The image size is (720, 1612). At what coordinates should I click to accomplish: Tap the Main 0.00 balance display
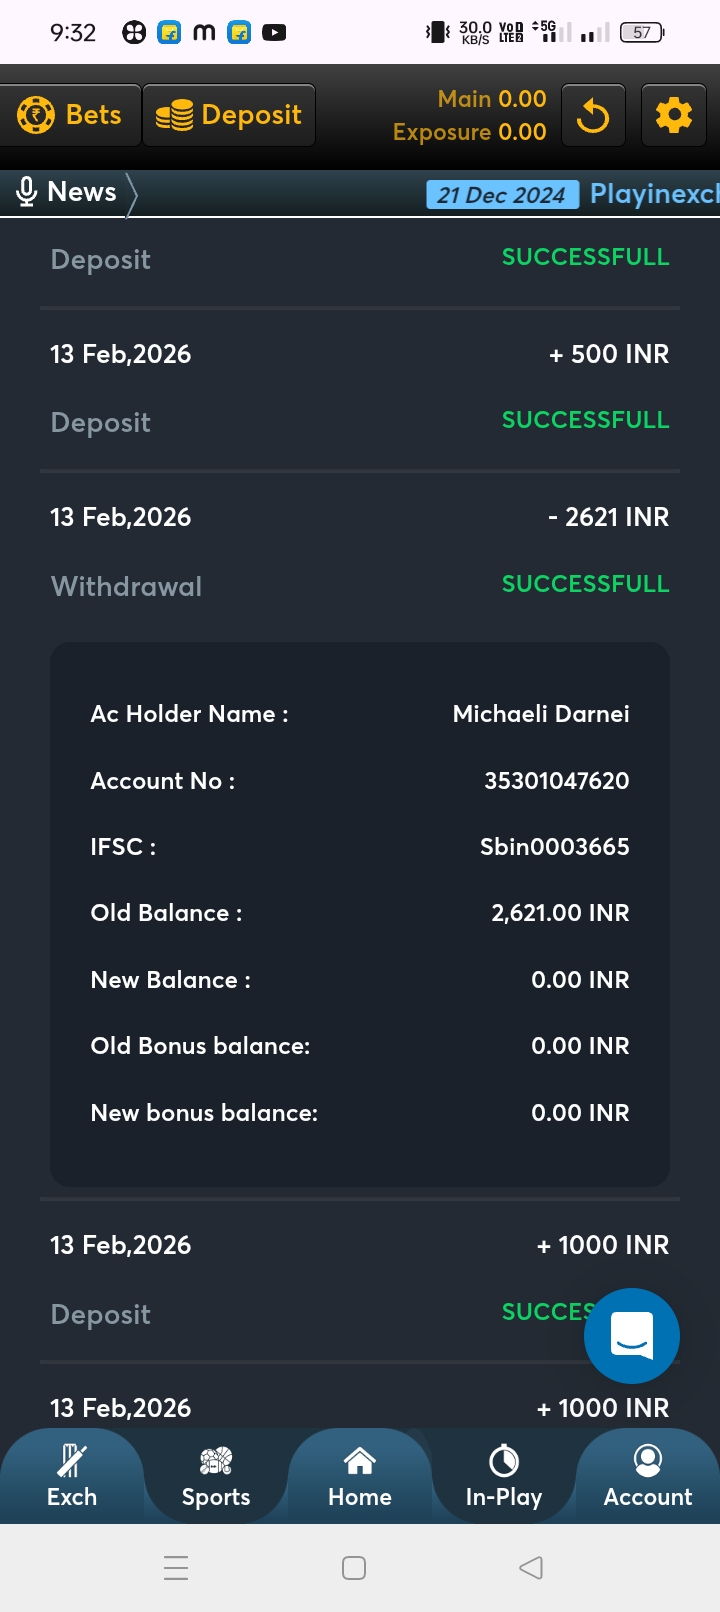click(492, 99)
